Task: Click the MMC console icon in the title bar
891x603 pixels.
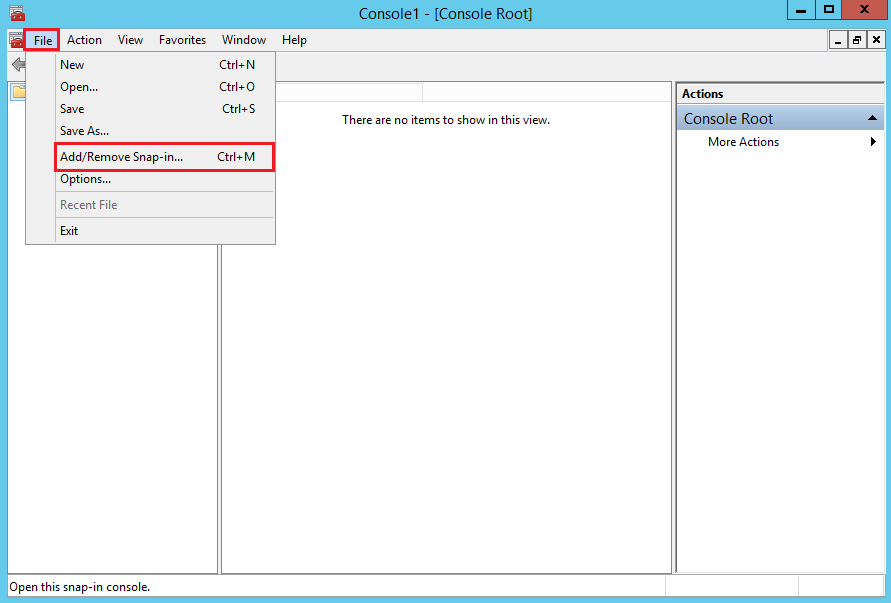Action: tap(16, 13)
